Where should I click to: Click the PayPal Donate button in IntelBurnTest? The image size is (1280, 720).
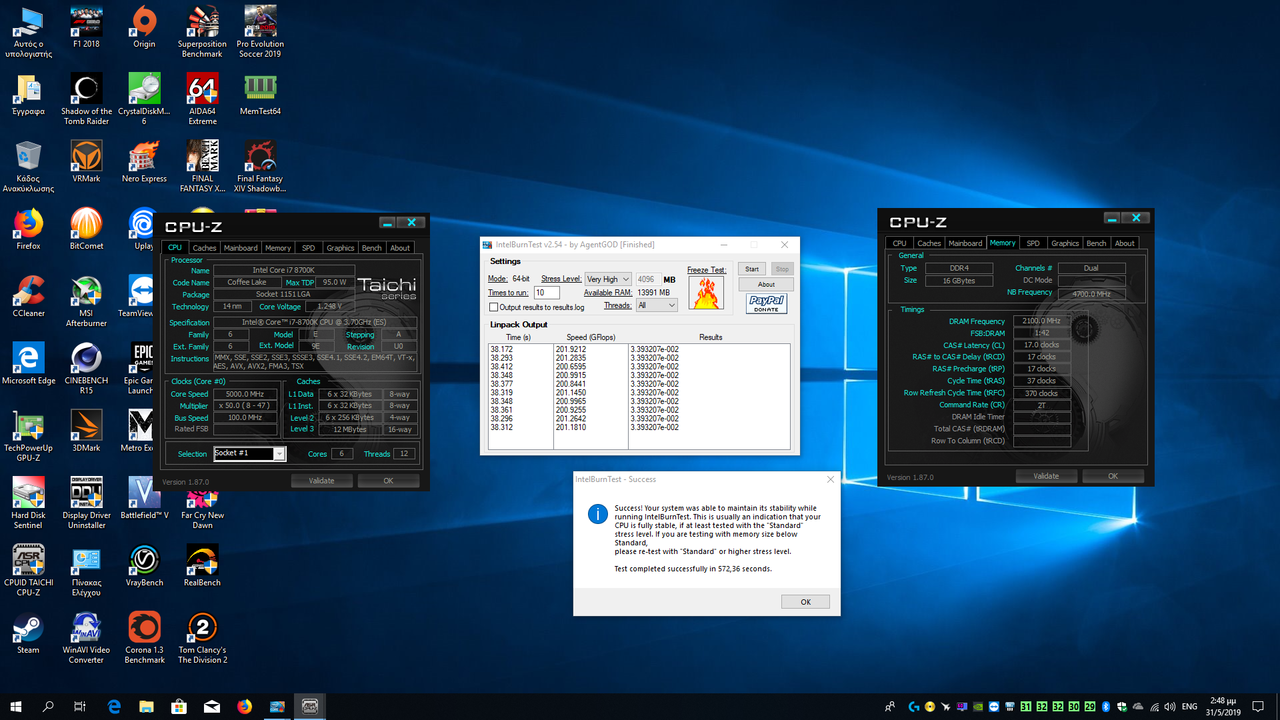(x=765, y=304)
